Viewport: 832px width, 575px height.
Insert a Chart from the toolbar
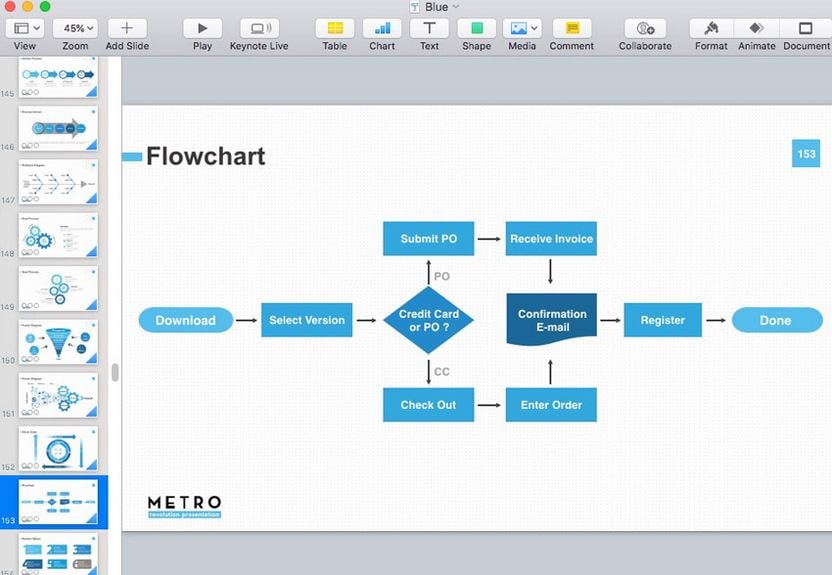382,28
